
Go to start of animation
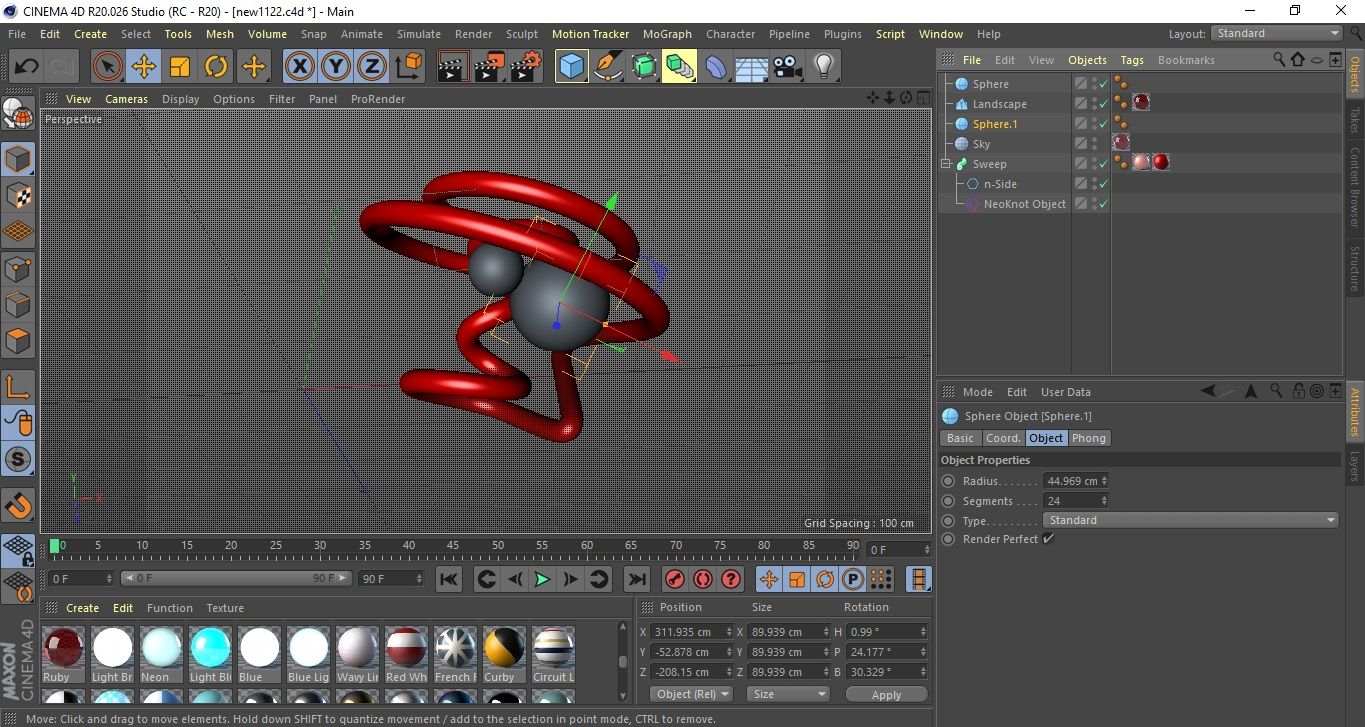point(449,579)
